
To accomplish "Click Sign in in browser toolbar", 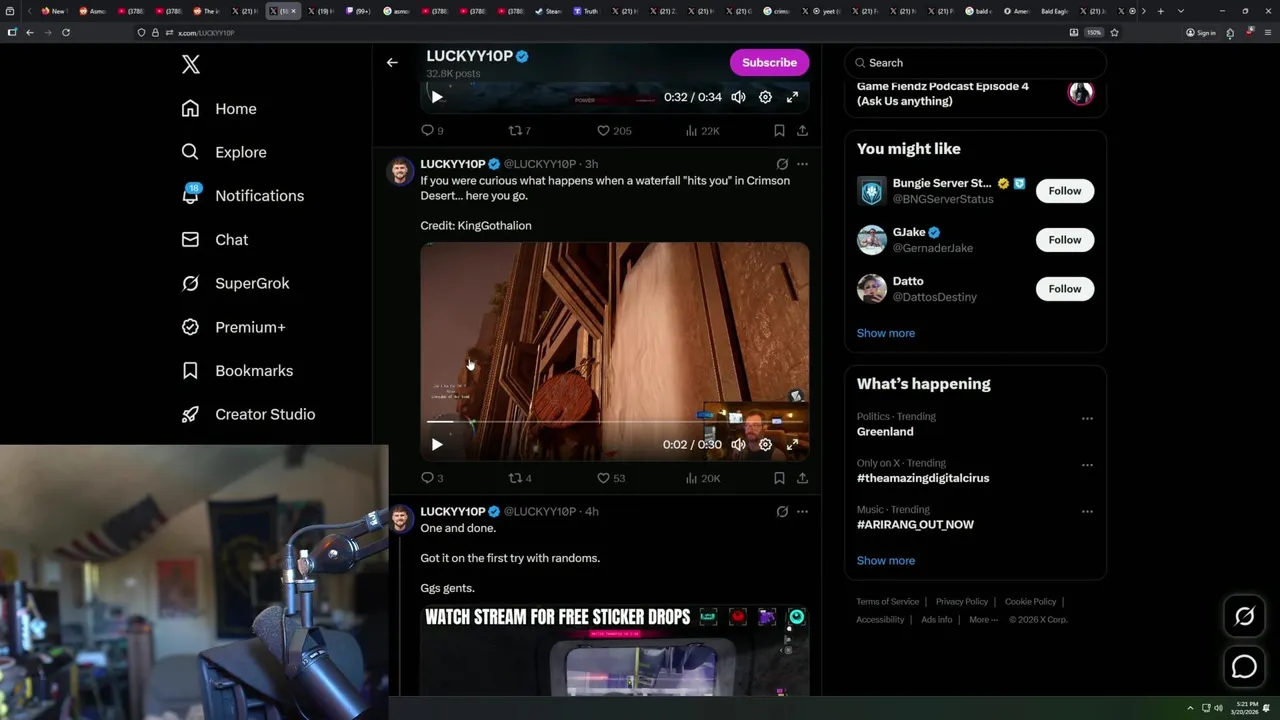I will pos(1201,32).
